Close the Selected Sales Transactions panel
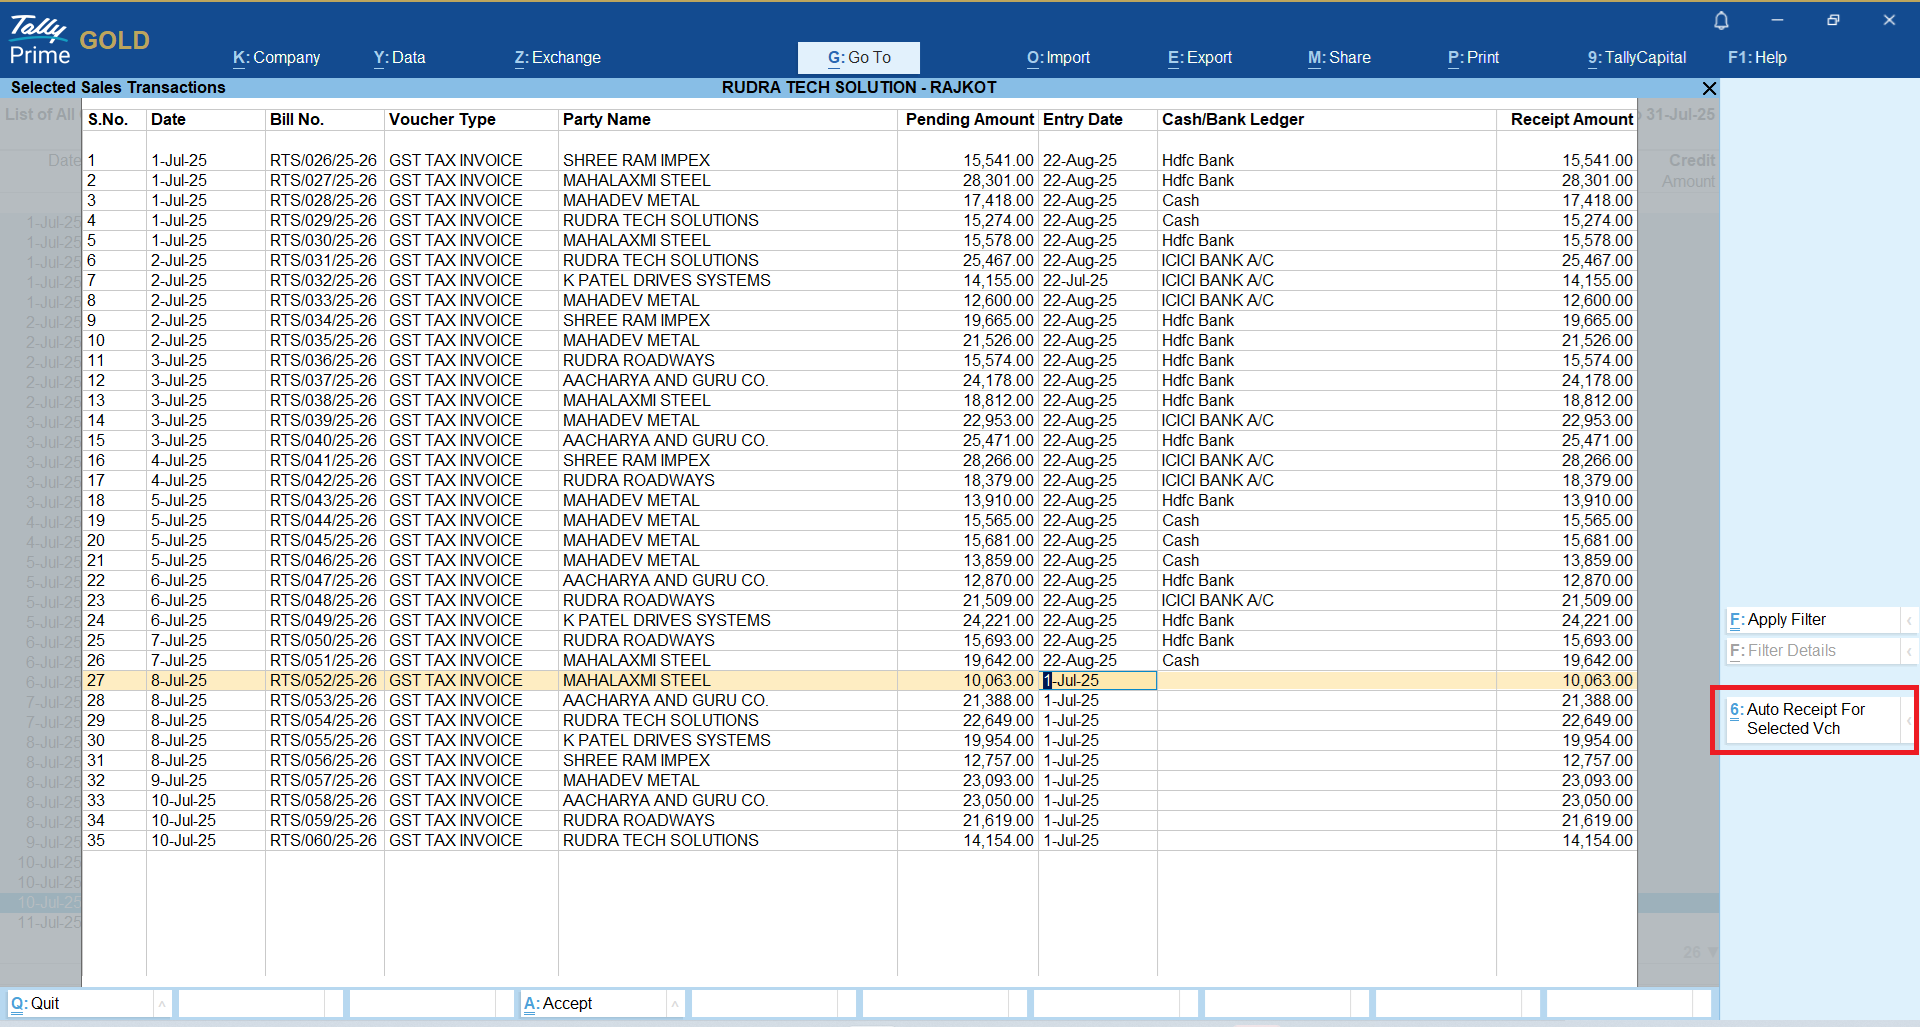 click(1709, 88)
